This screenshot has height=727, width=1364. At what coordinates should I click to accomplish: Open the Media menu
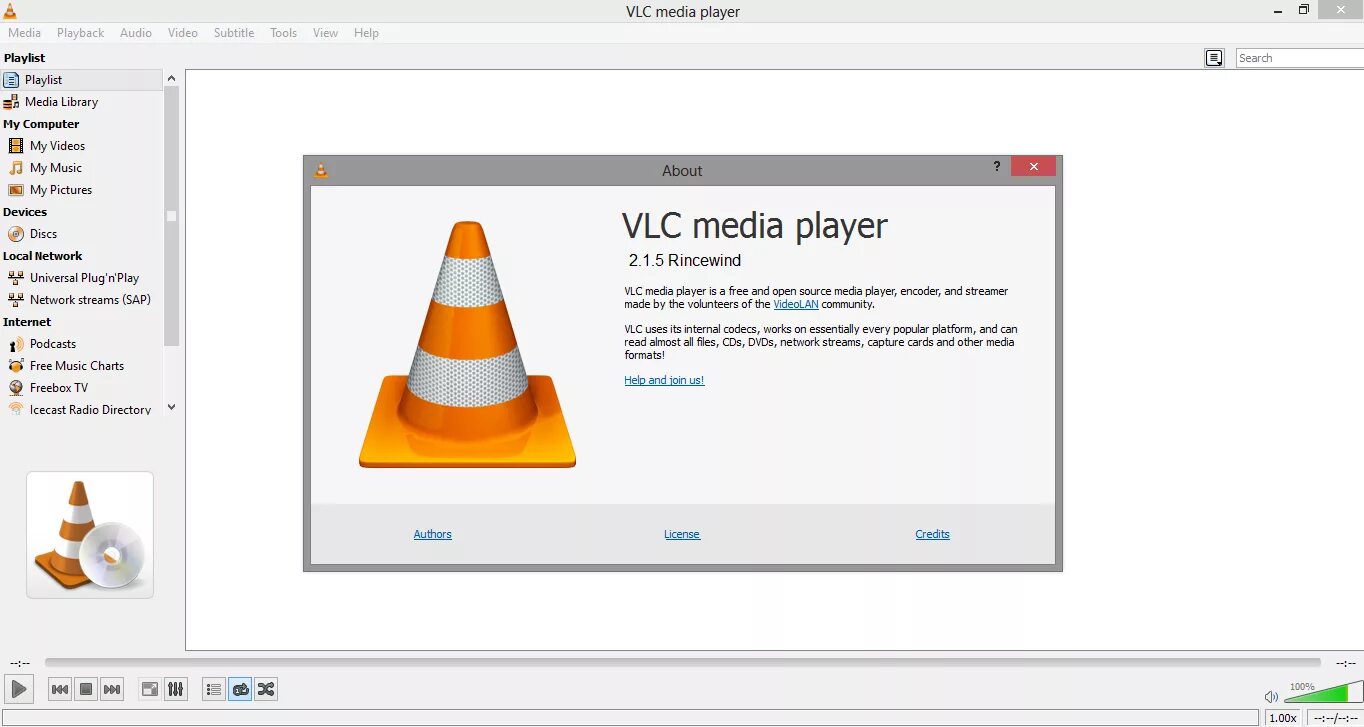[25, 33]
